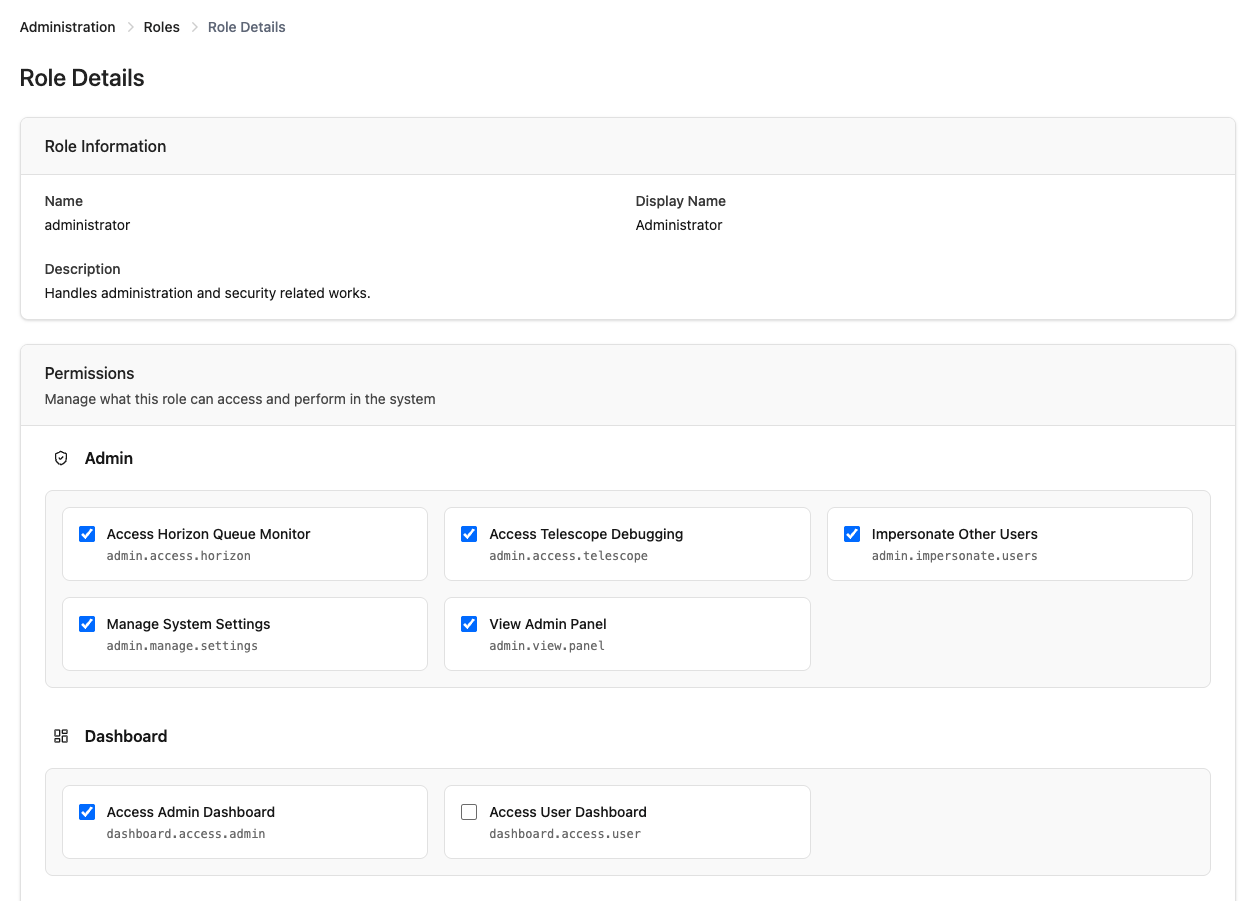Click the grid icon beside Dashboard section
This screenshot has width=1255, height=901.
61,735
